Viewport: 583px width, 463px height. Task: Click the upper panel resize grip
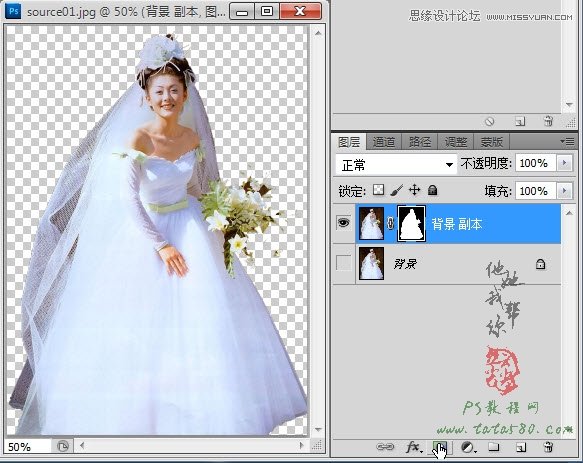point(571,122)
